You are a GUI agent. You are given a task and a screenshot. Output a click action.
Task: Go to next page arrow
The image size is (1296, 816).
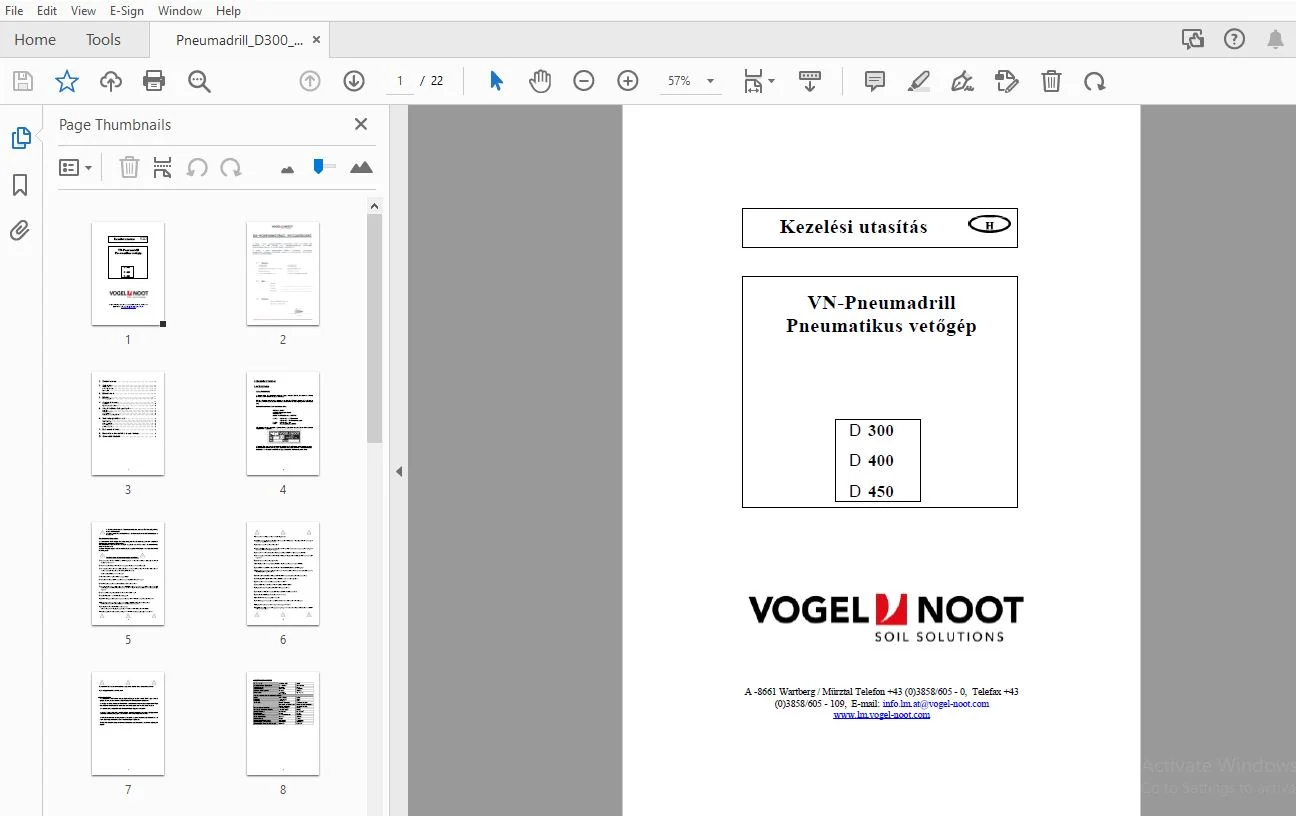(x=354, y=81)
